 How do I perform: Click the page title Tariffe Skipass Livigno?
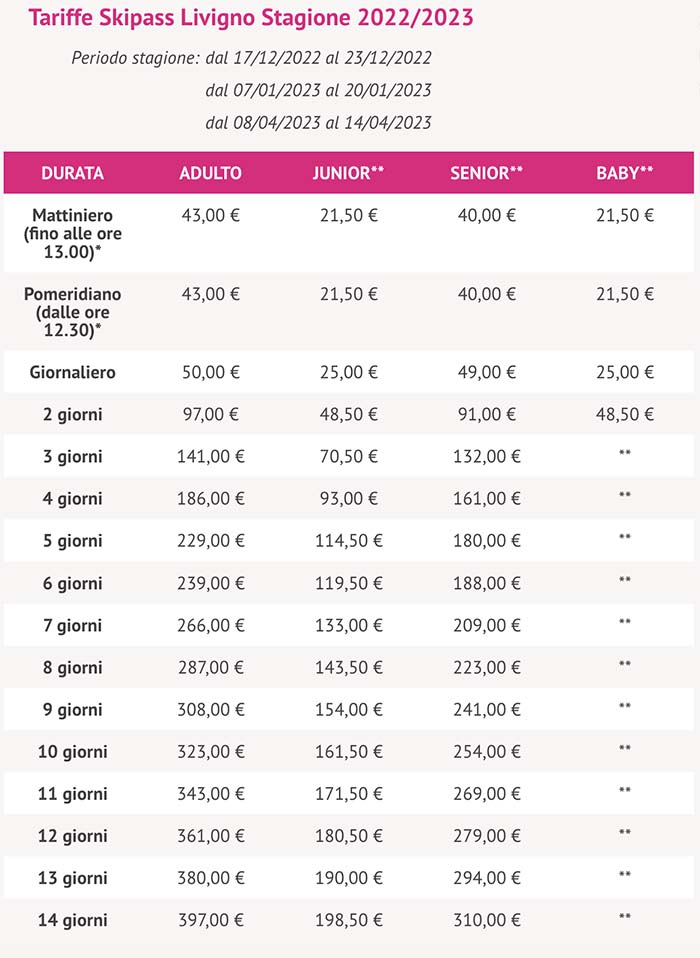(251, 18)
